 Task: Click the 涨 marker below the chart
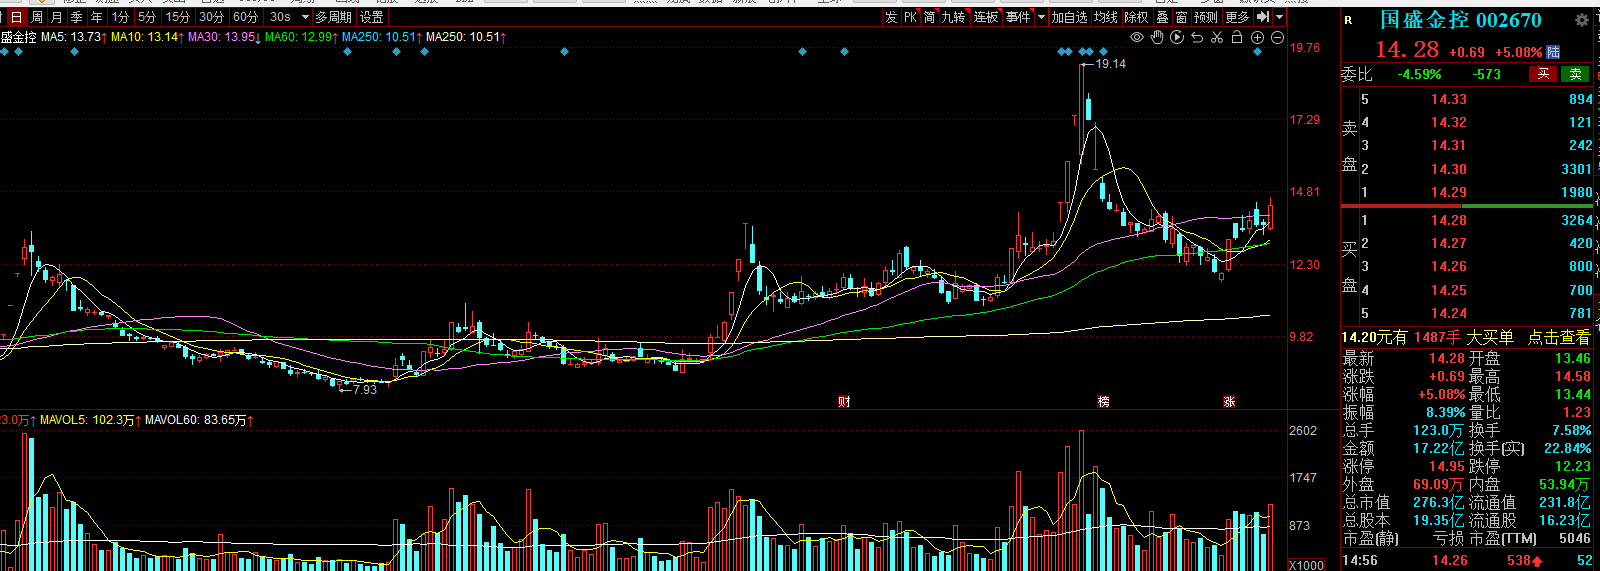click(1229, 401)
